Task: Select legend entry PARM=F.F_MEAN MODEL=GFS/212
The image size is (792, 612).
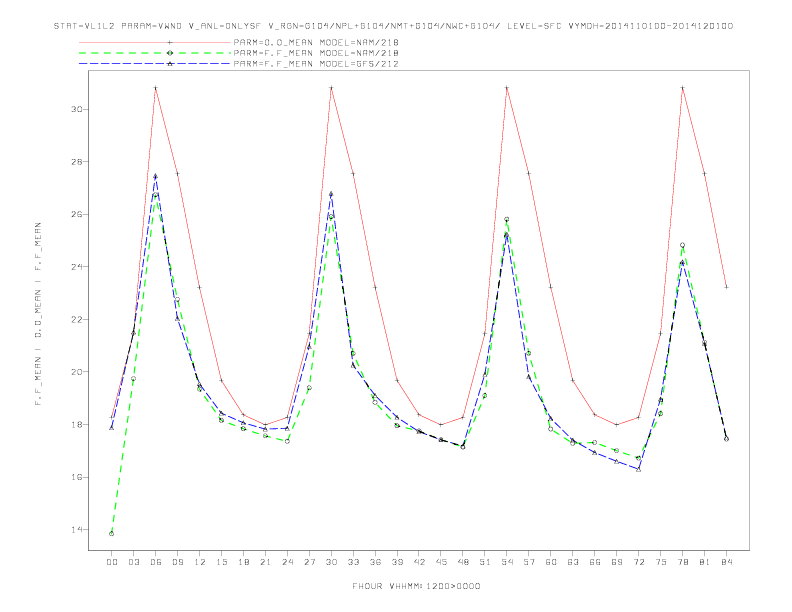Action: pyautogui.click(x=316, y=64)
